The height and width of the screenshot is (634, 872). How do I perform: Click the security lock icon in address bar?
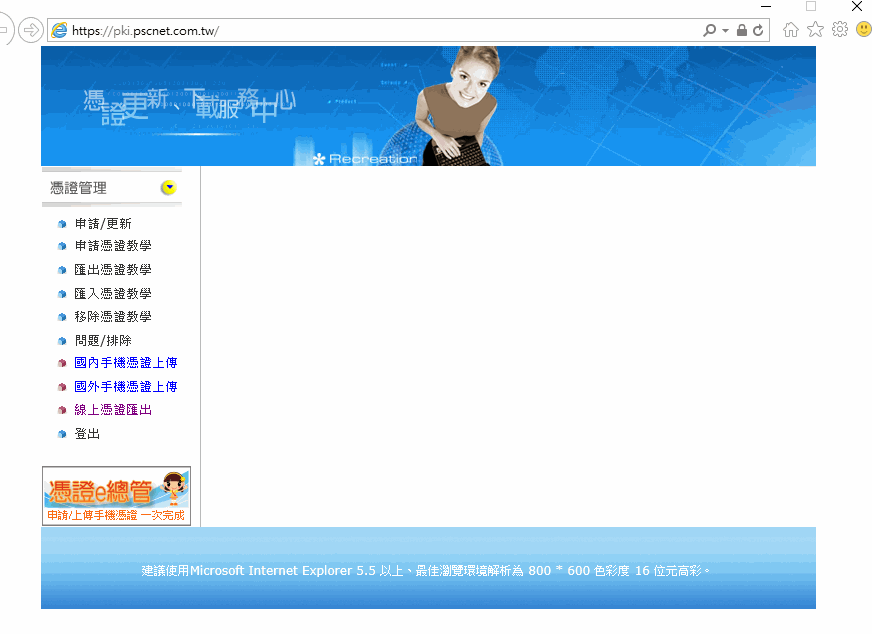tap(741, 30)
